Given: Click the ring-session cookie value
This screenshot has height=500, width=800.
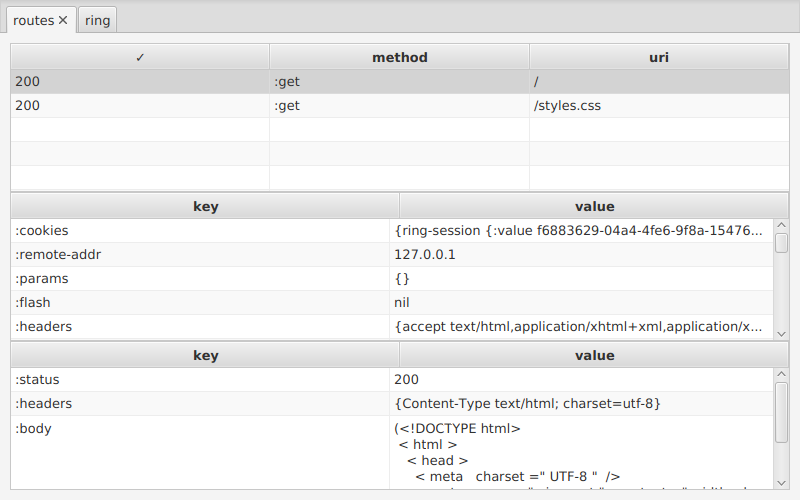Looking at the screenshot, I should (x=582, y=231).
